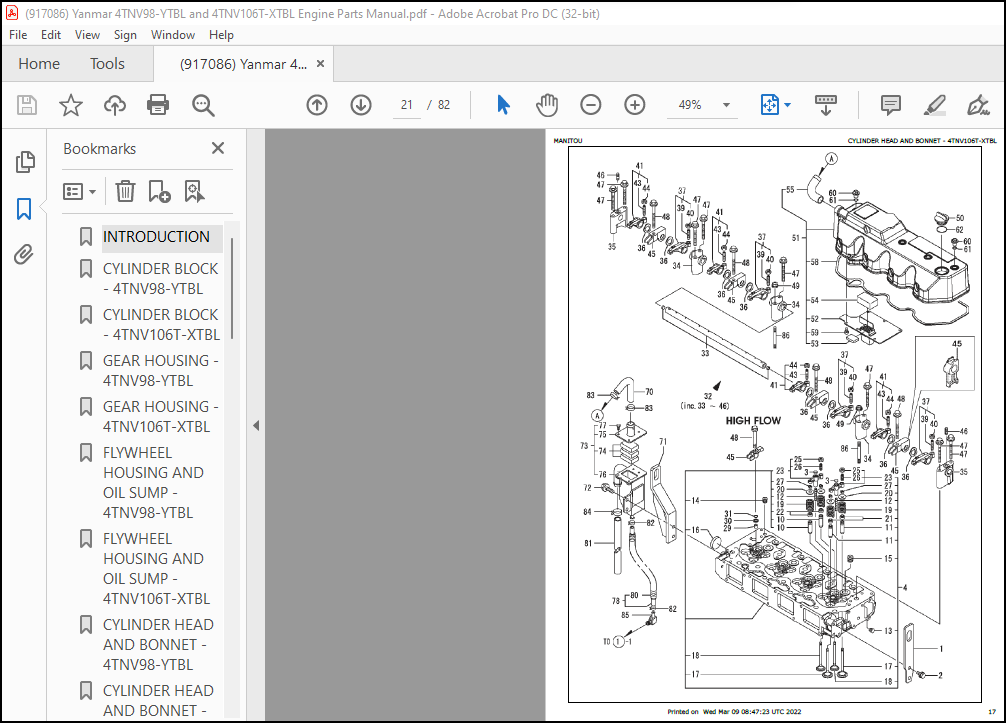
Task: Click the fit page view icon
Action: 769,105
